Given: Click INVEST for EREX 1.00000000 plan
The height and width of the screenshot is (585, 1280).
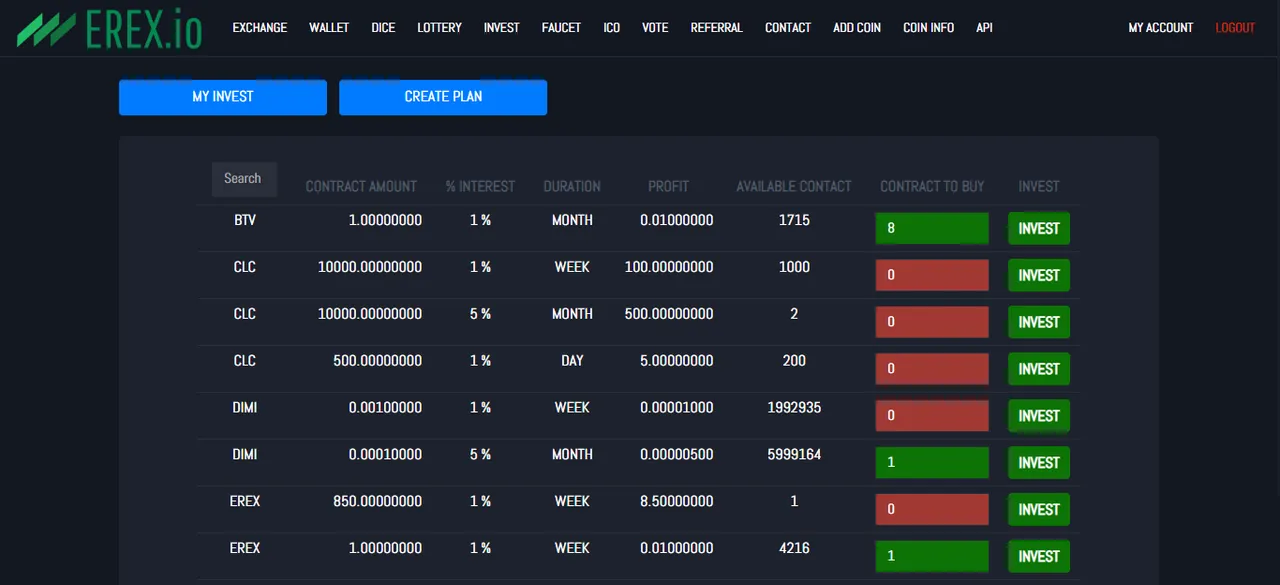Looking at the screenshot, I should pyautogui.click(x=1039, y=556).
